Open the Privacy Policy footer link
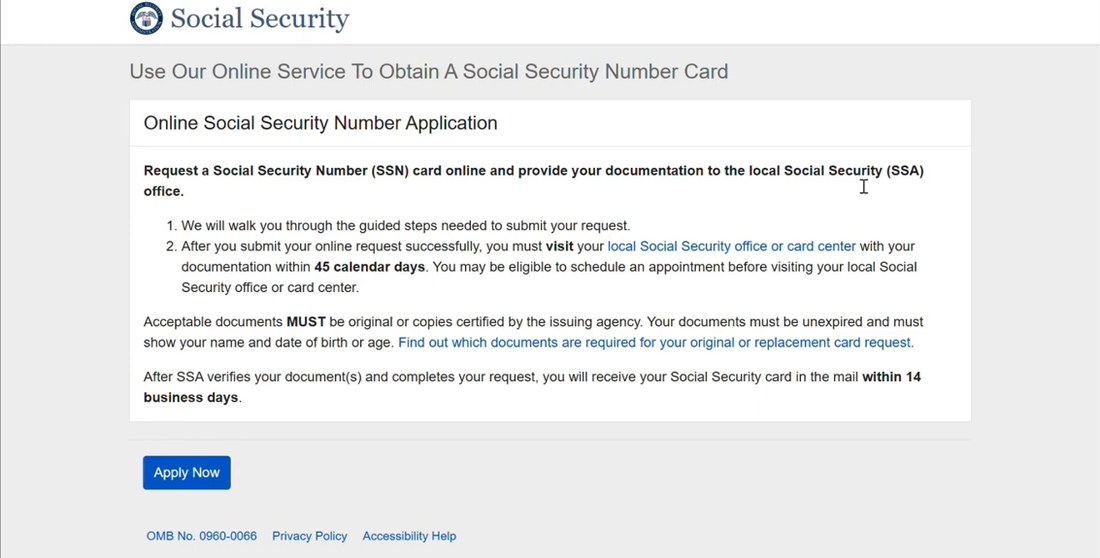1100x558 pixels. (309, 536)
